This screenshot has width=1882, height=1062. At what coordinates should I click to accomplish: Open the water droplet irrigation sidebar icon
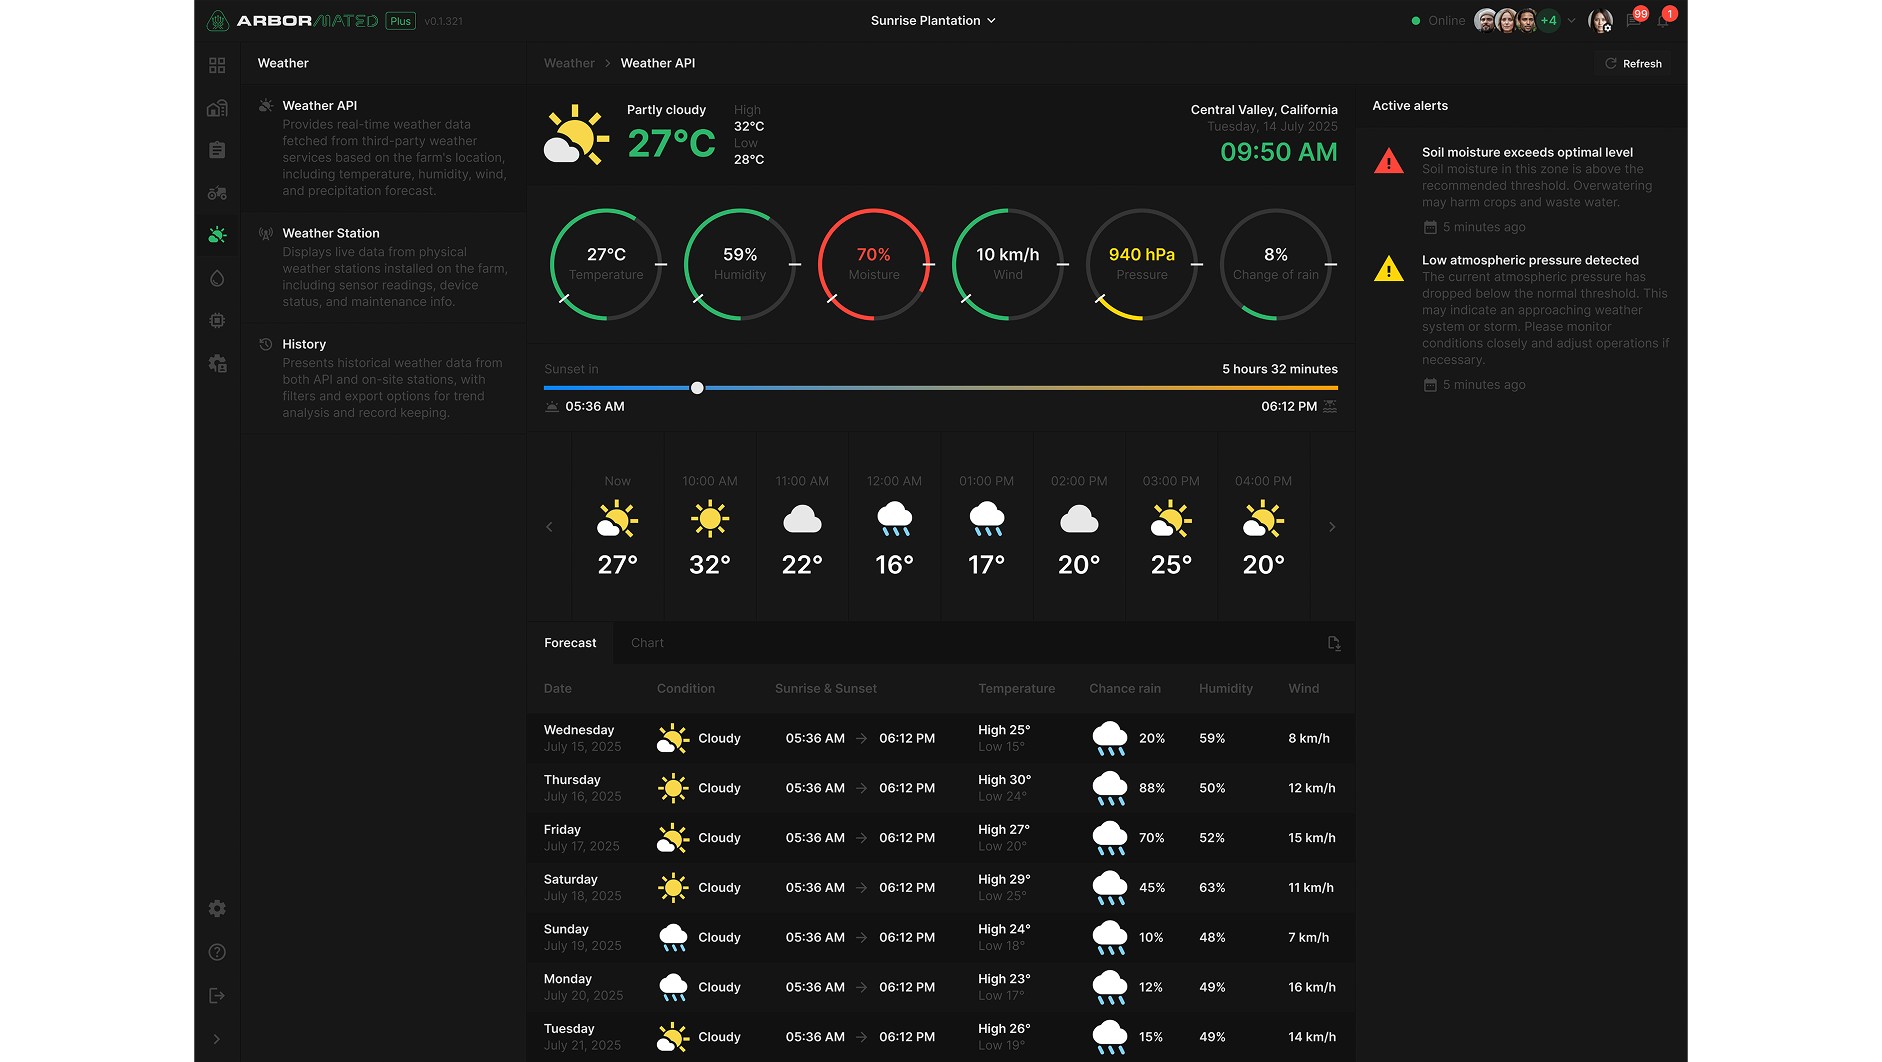coord(217,278)
